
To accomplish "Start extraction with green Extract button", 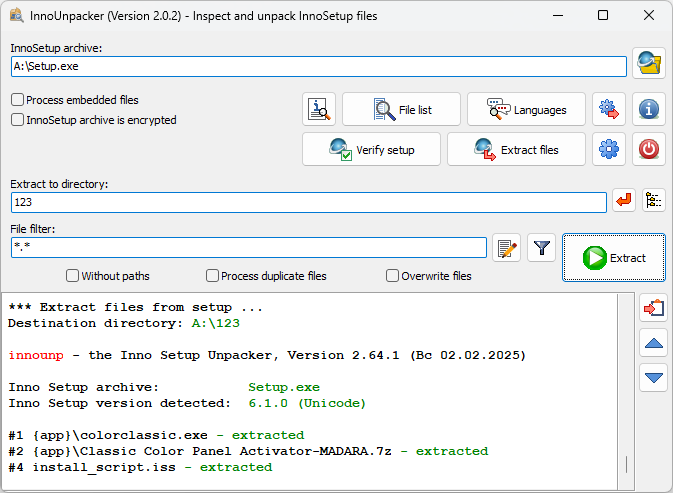I will (614, 257).
